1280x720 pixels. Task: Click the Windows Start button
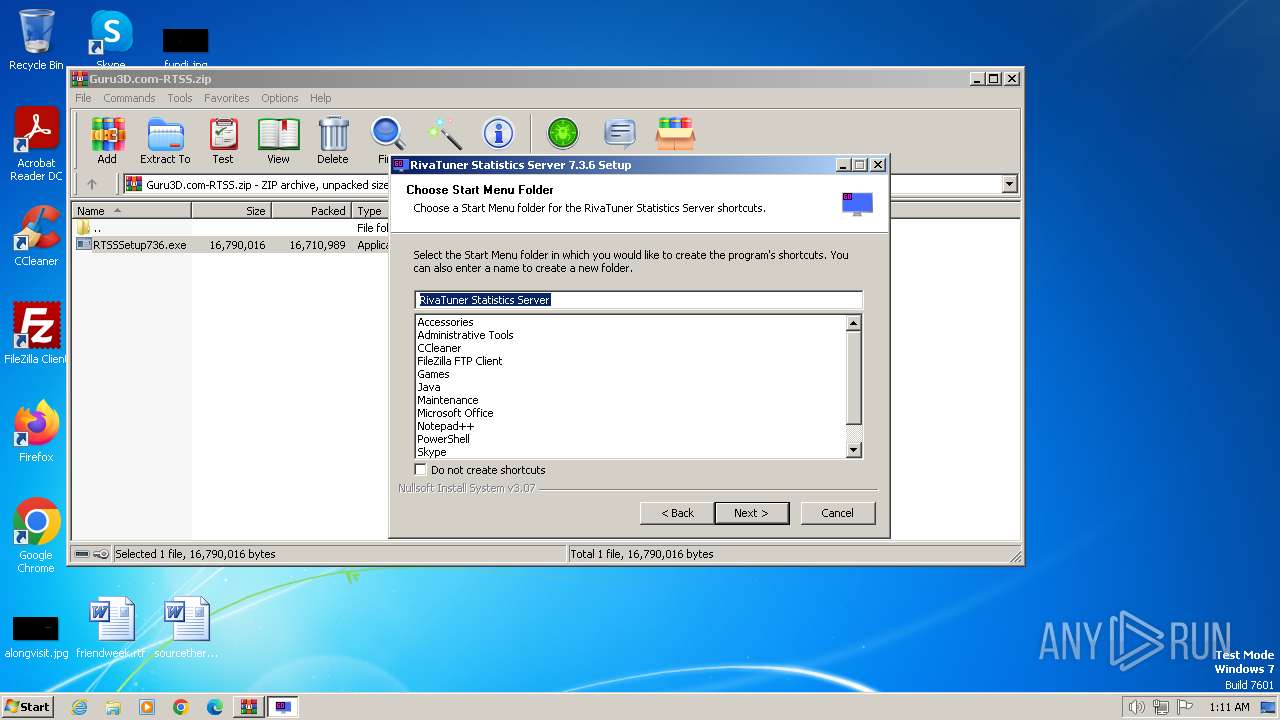(x=28, y=706)
